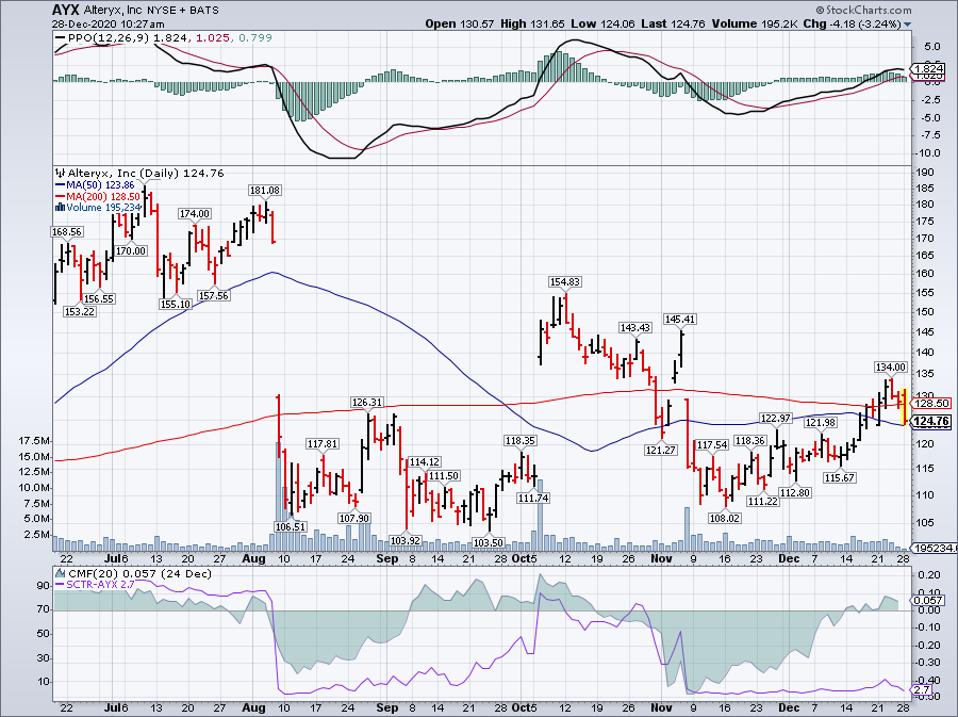Click the 121.98 price label
The height and width of the screenshot is (717, 958).
click(821, 423)
